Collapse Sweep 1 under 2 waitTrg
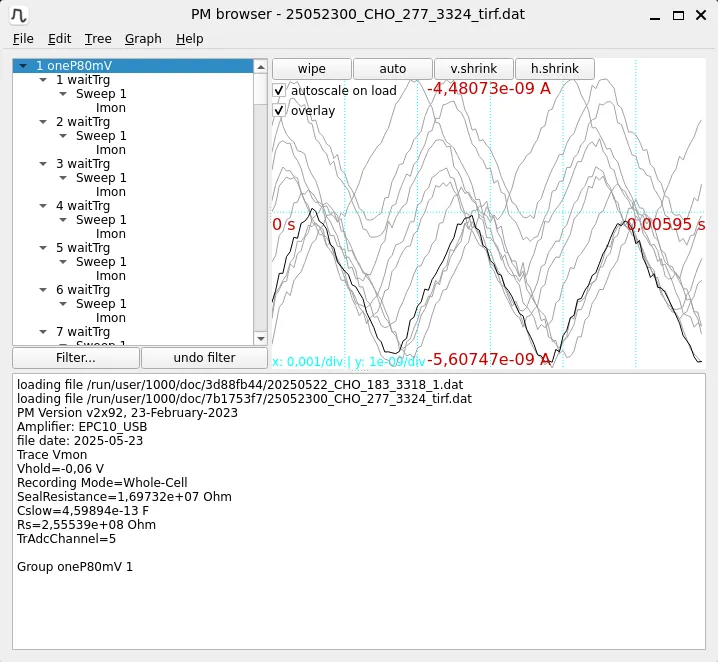The image size is (718, 662). (x=63, y=136)
